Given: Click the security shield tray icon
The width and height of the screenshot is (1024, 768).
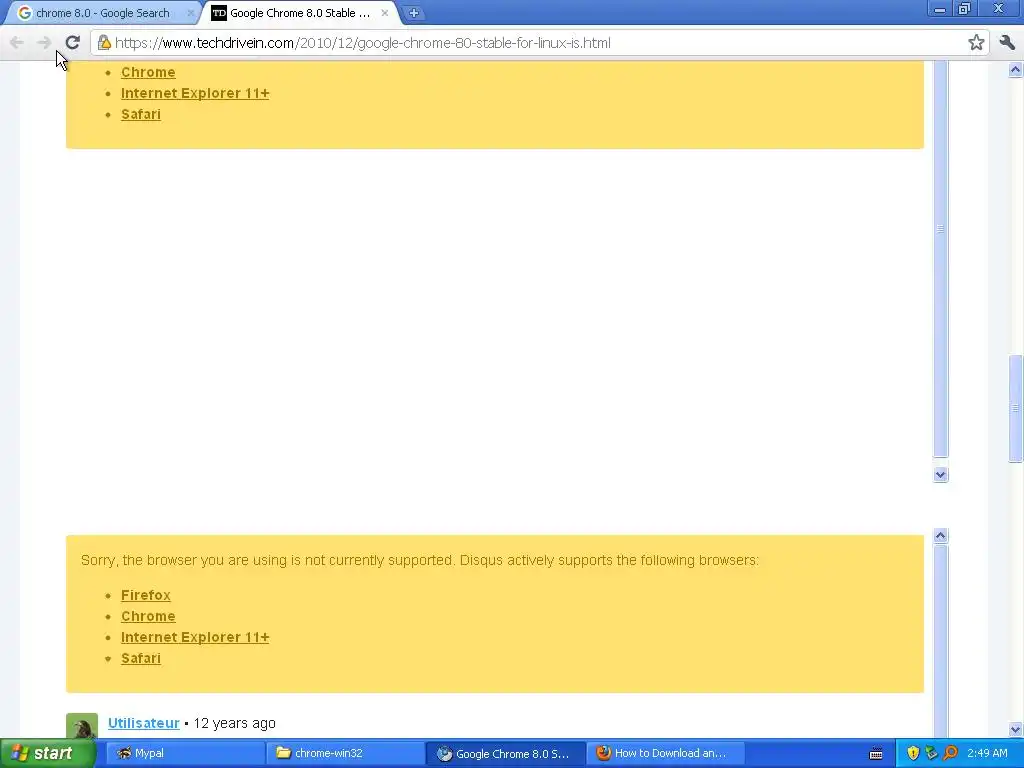Looking at the screenshot, I should [913, 754].
